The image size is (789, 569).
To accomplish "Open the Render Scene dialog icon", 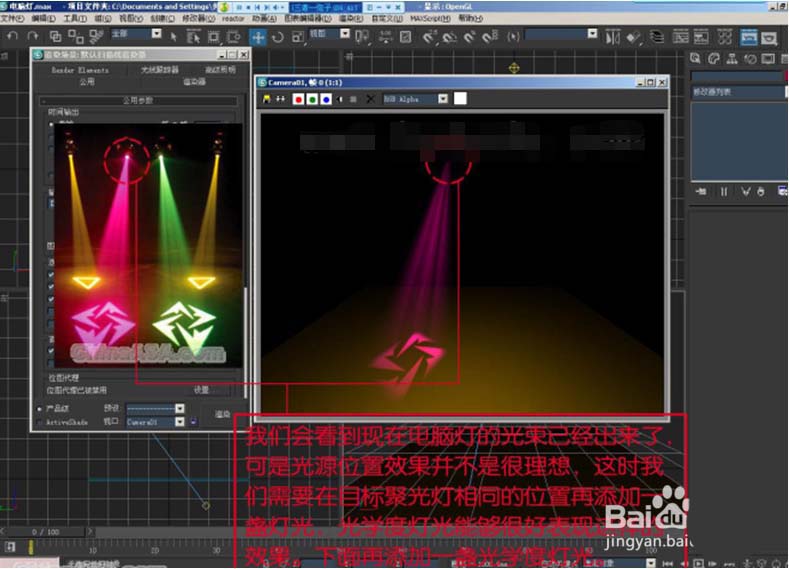I will [749, 37].
